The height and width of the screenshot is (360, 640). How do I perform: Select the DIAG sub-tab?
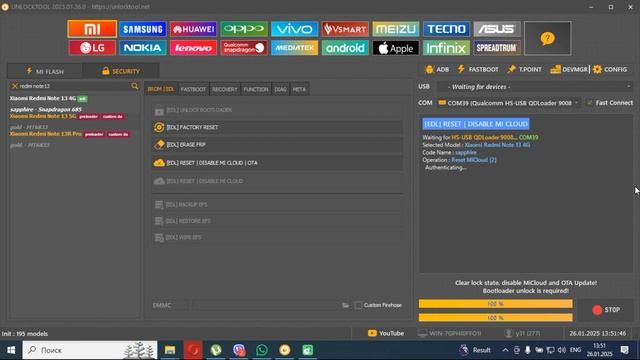(x=280, y=89)
